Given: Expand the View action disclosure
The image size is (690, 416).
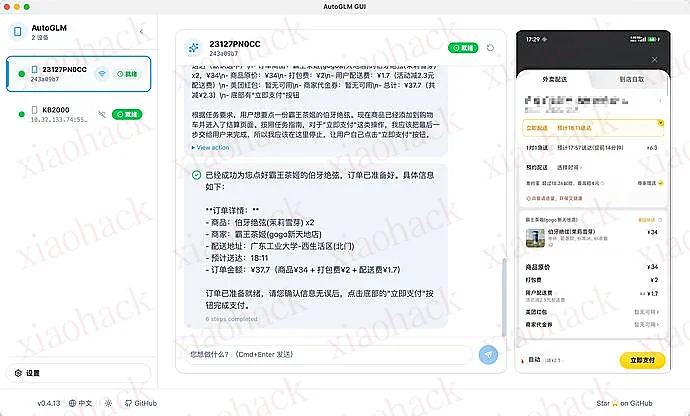Looking at the screenshot, I should (x=210, y=147).
